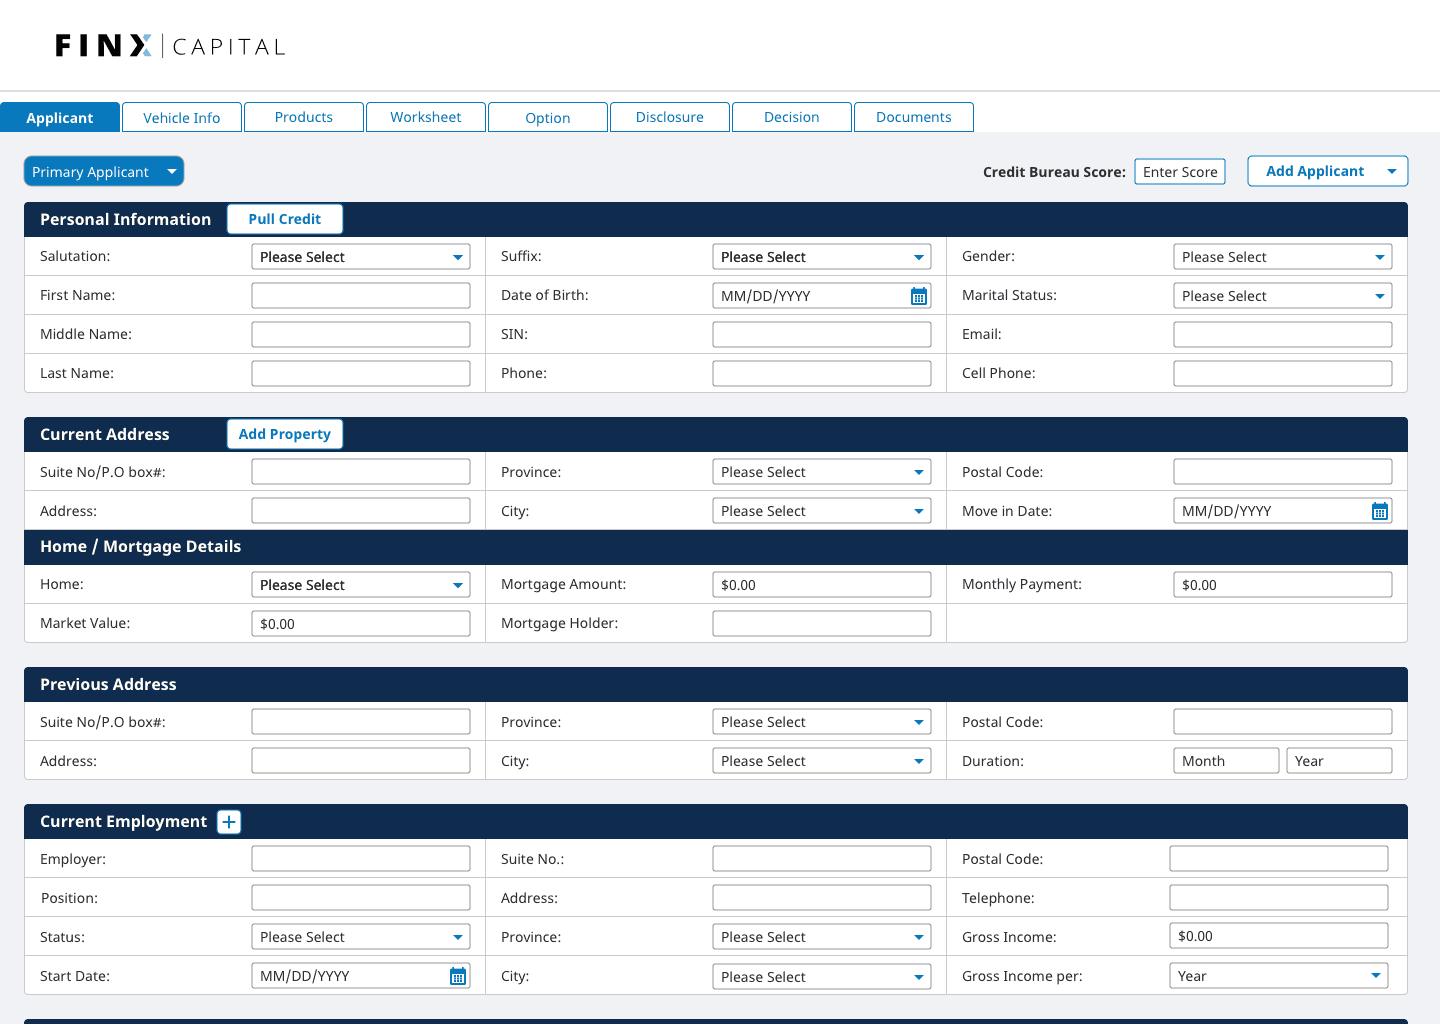Focus the Gross Income field
The height and width of the screenshot is (1024, 1440).
click(1279, 936)
